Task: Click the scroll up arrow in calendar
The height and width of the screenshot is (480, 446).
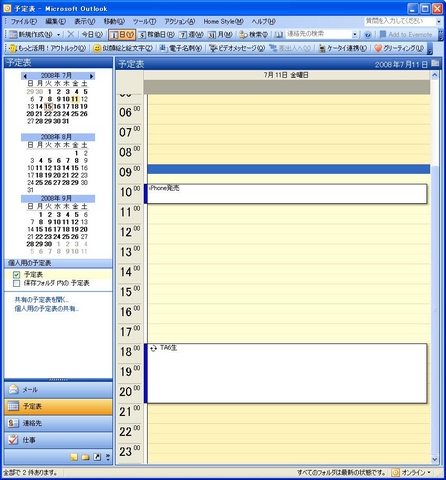Action: coord(435,75)
